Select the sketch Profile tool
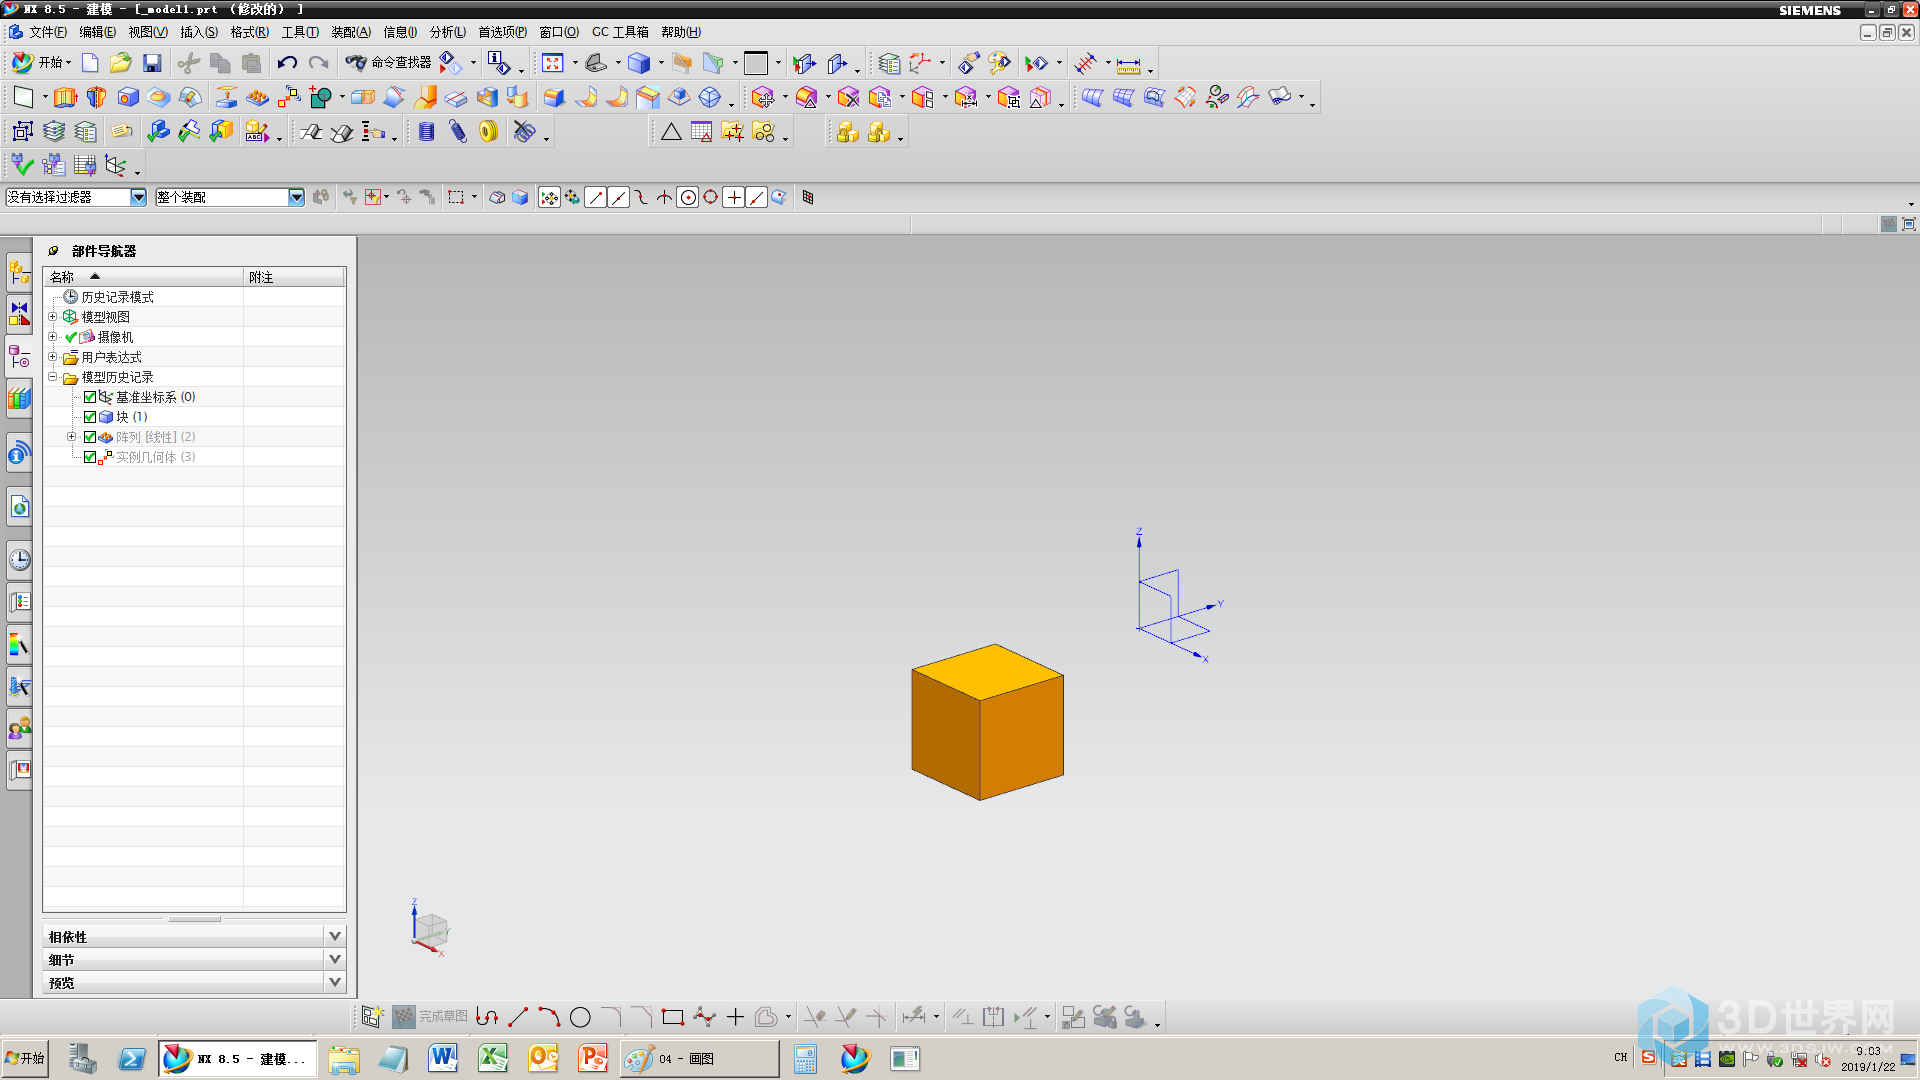 pyautogui.click(x=487, y=1017)
